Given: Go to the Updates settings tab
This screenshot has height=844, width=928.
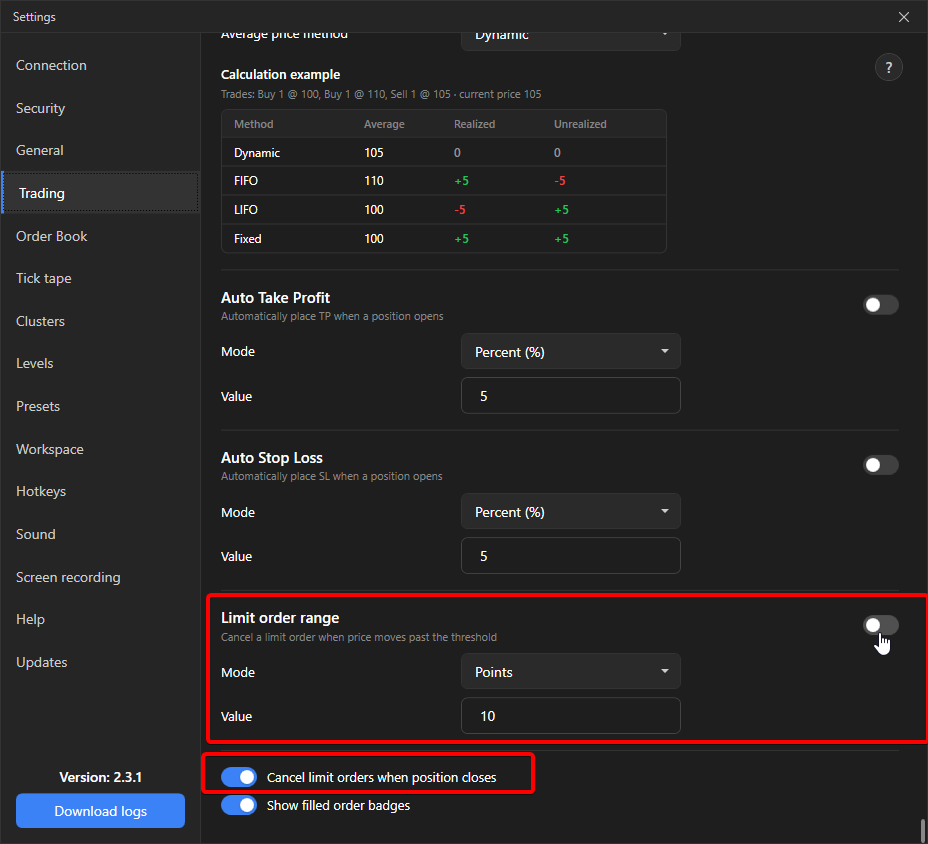Looking at the screenshot, I should tap(101, 662).
